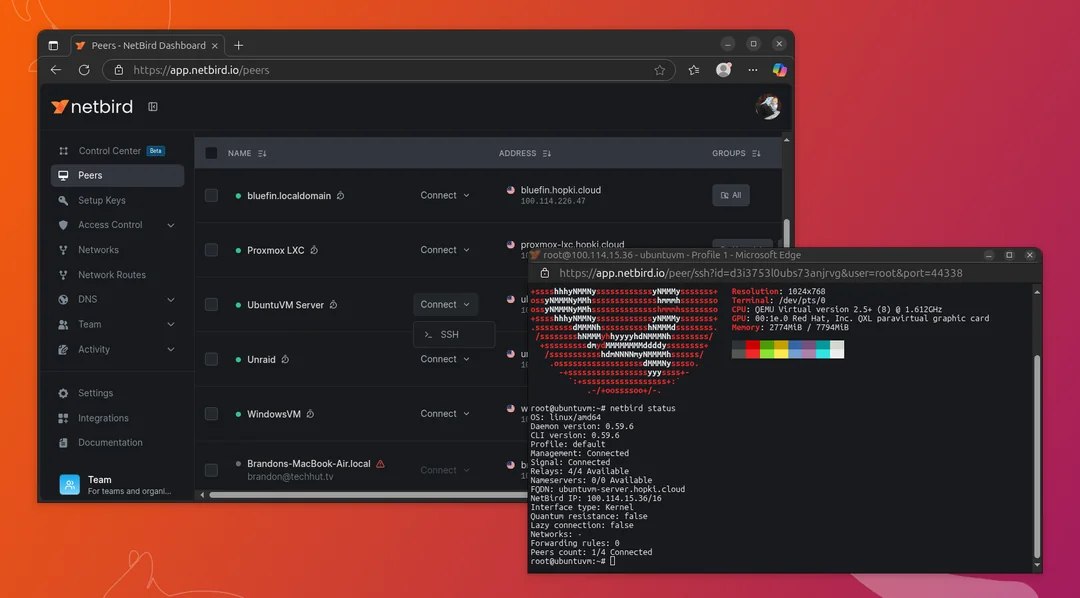Click the NetBird logo icon
Screen dimensions: 1080x598
tap(59, 106)
